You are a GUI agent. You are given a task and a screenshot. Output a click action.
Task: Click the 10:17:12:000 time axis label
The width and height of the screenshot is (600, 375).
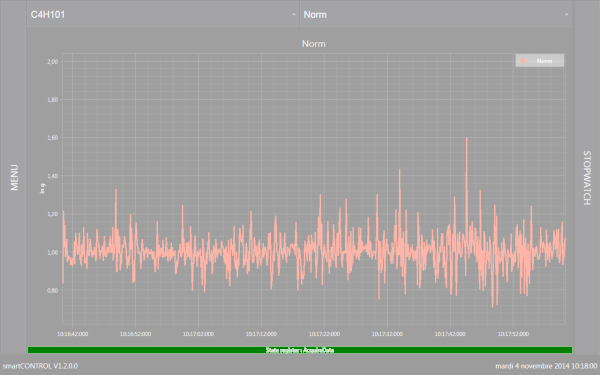tap(261, 334)
